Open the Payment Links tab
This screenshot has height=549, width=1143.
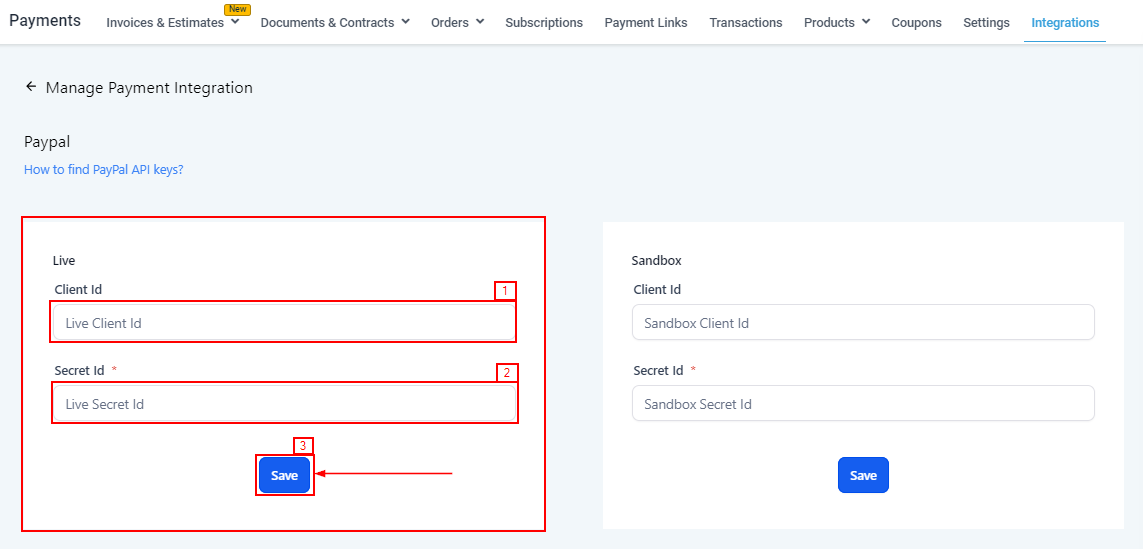[x=646, y=22]
